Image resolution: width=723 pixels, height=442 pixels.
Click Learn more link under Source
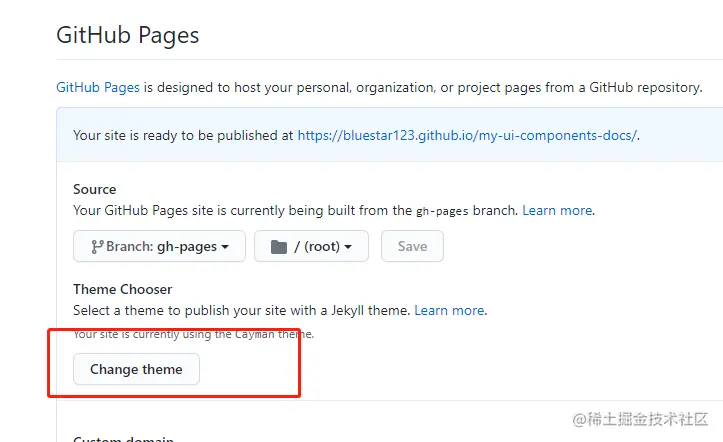557,210
